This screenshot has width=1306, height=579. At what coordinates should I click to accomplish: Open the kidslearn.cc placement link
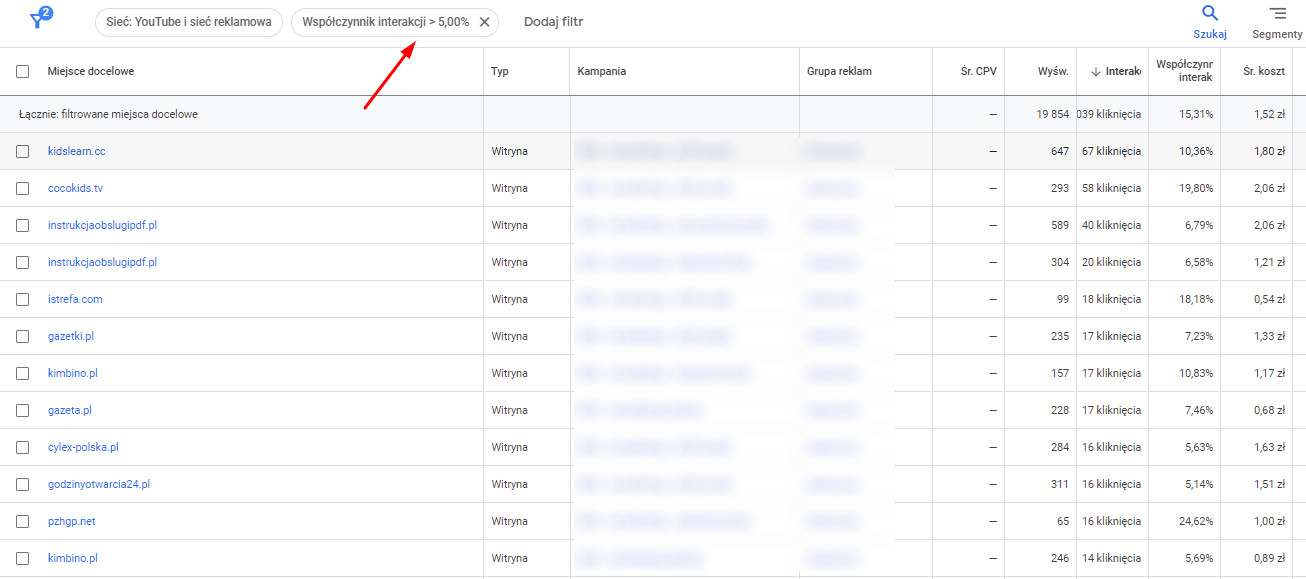point(77,151)
